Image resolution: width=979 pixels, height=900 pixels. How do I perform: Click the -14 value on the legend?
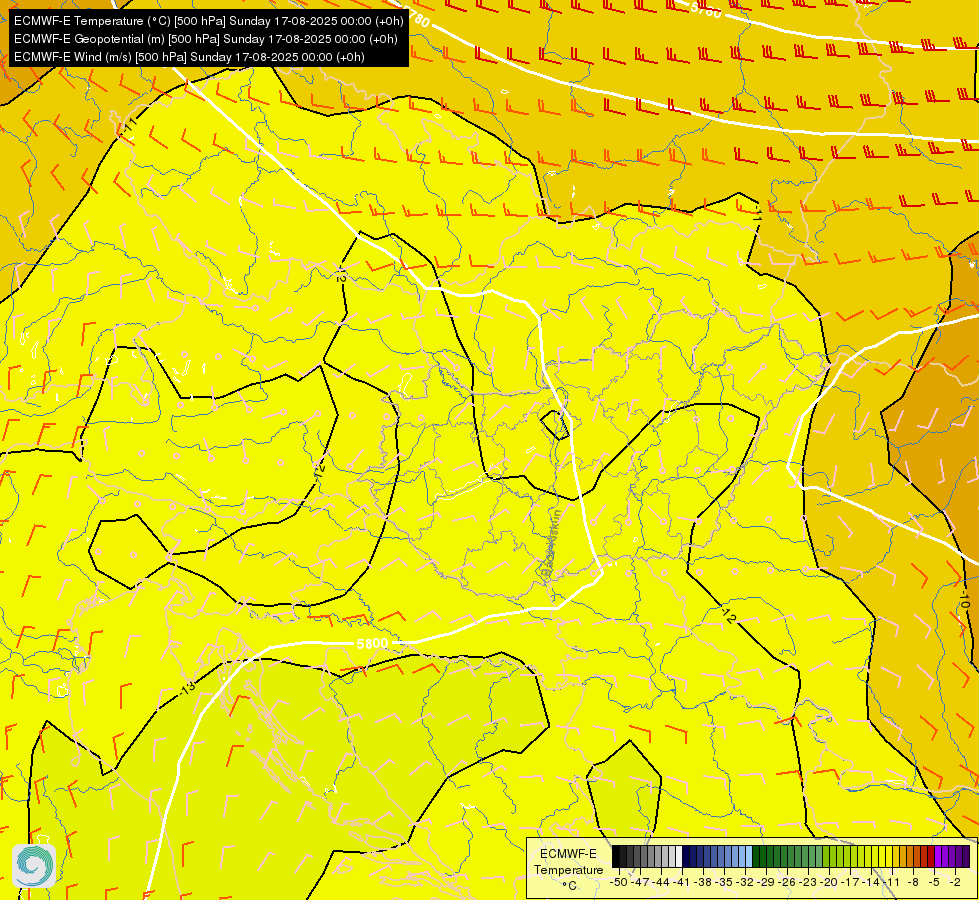(871, 883)
